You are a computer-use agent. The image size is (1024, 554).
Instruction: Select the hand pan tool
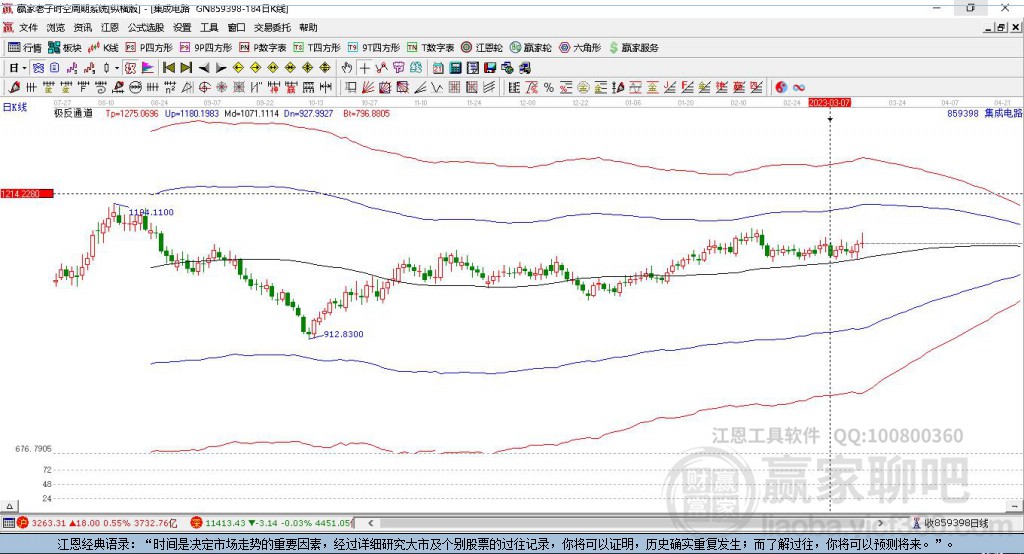(347, 68)
